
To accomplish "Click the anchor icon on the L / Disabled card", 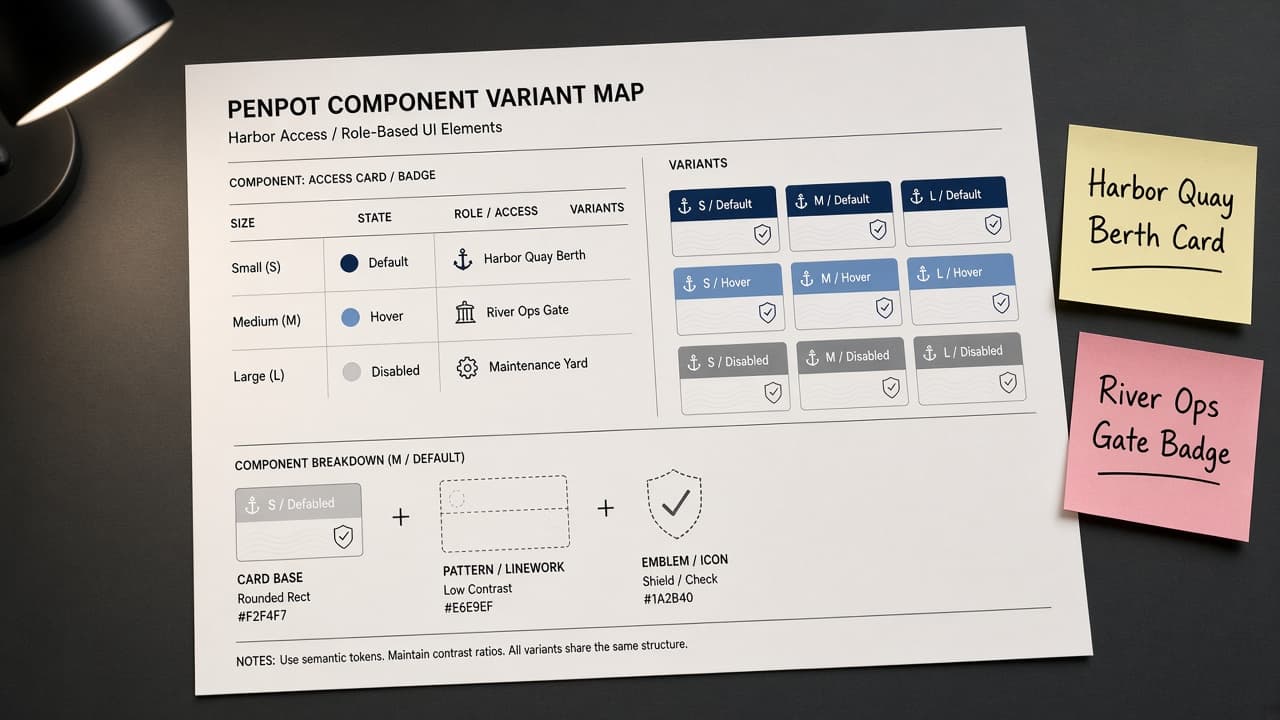I will (x=929, y=353).
